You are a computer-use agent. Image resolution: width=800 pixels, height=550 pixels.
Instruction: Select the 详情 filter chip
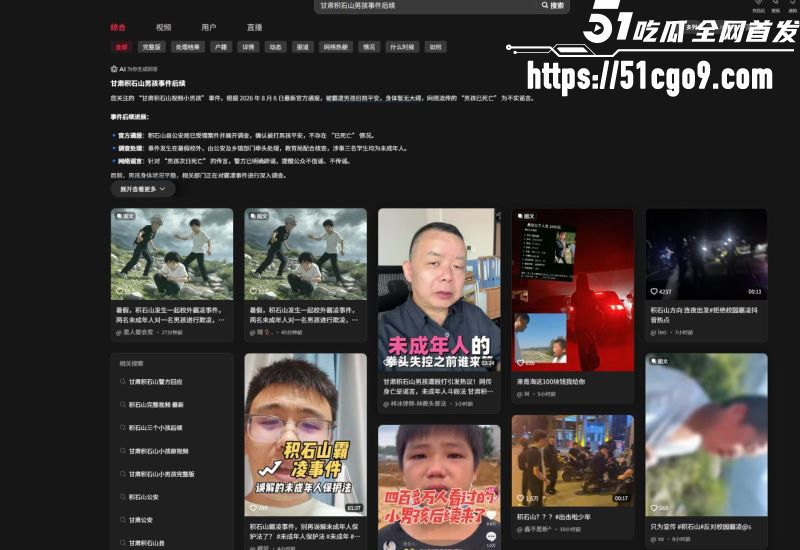(248, 47)
